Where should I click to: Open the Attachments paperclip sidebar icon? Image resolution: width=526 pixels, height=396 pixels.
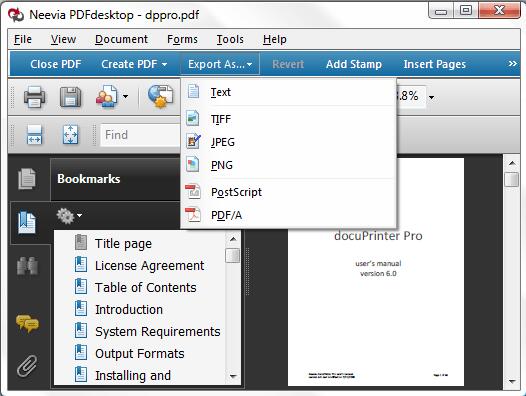click(27, 366)
